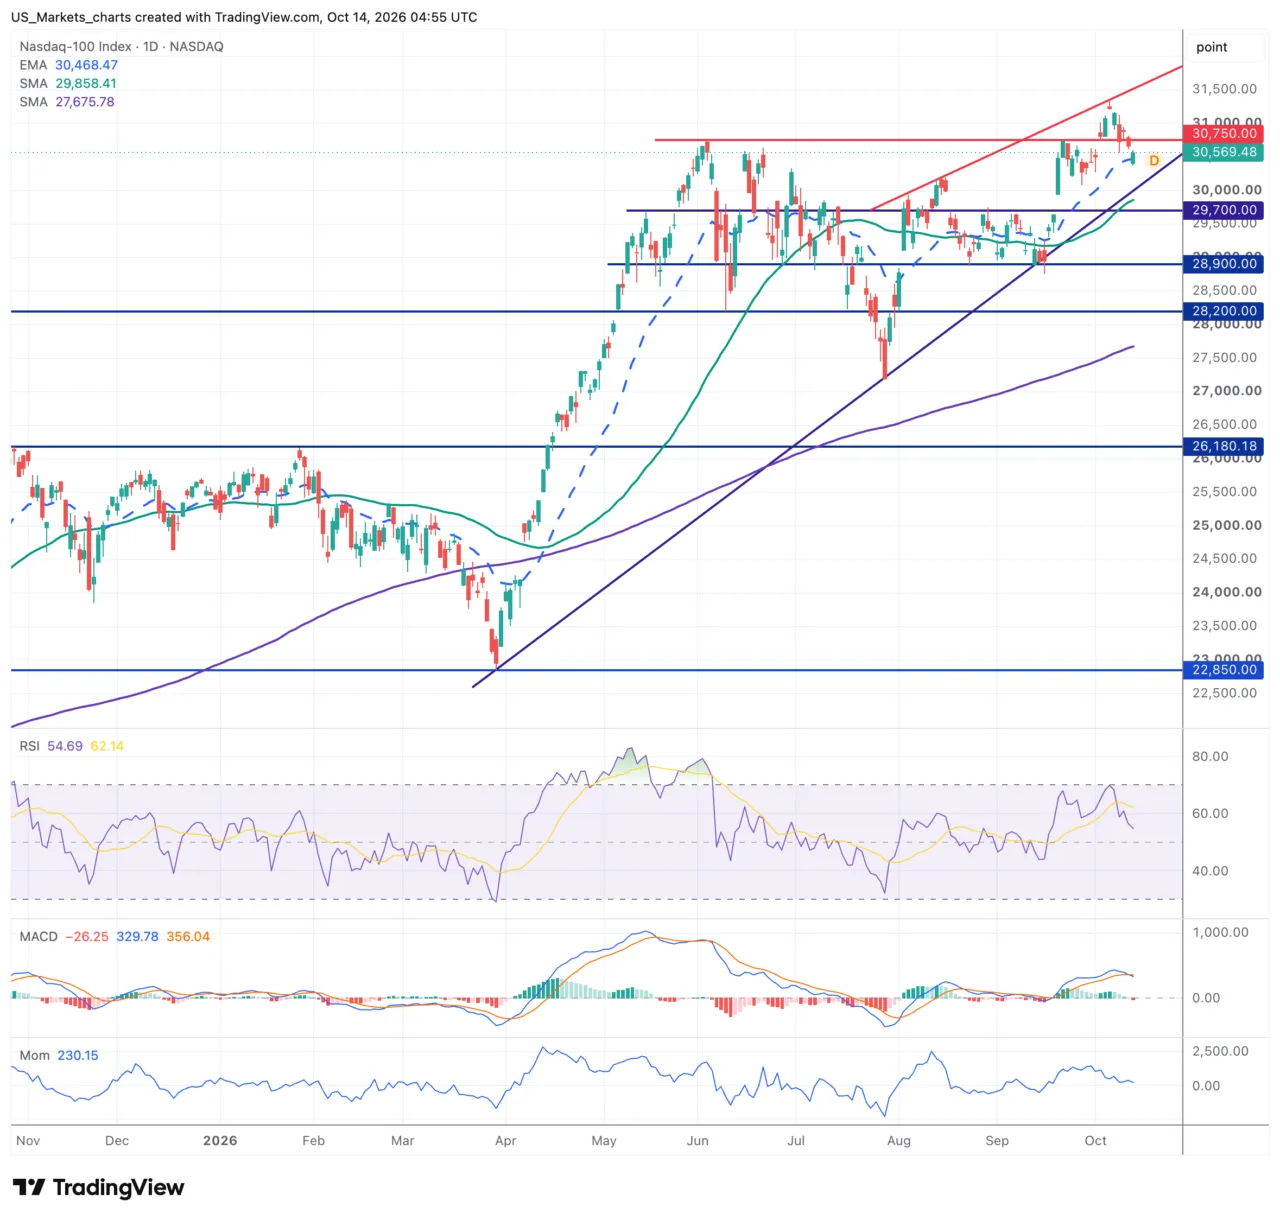Click the Oct label on the time axis
The image size is (1280, 1220).
(1096, 1141)
